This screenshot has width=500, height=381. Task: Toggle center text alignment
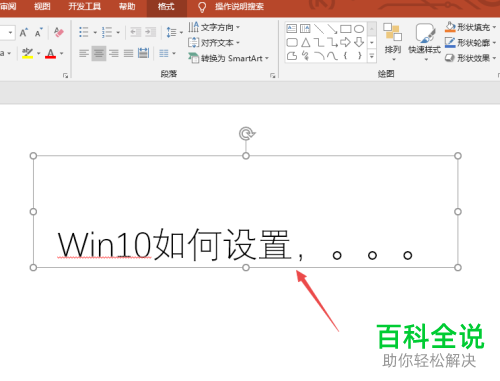pos(99,53)
